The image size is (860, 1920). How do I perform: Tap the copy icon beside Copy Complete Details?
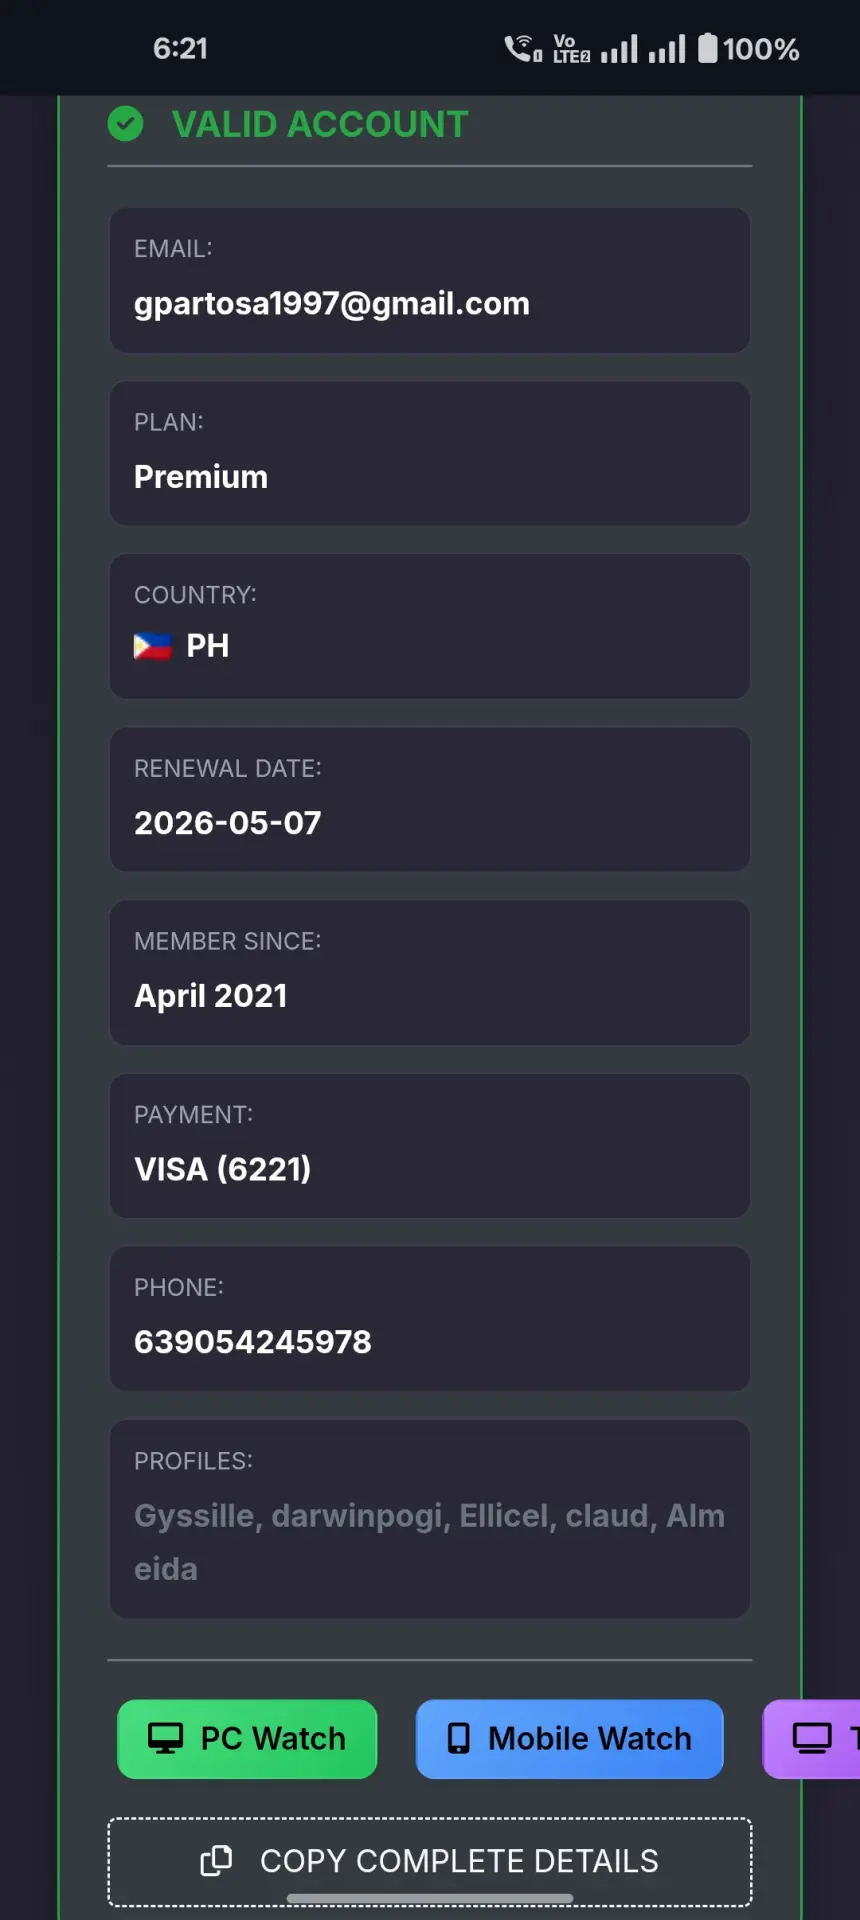[x=216, y=1861]
